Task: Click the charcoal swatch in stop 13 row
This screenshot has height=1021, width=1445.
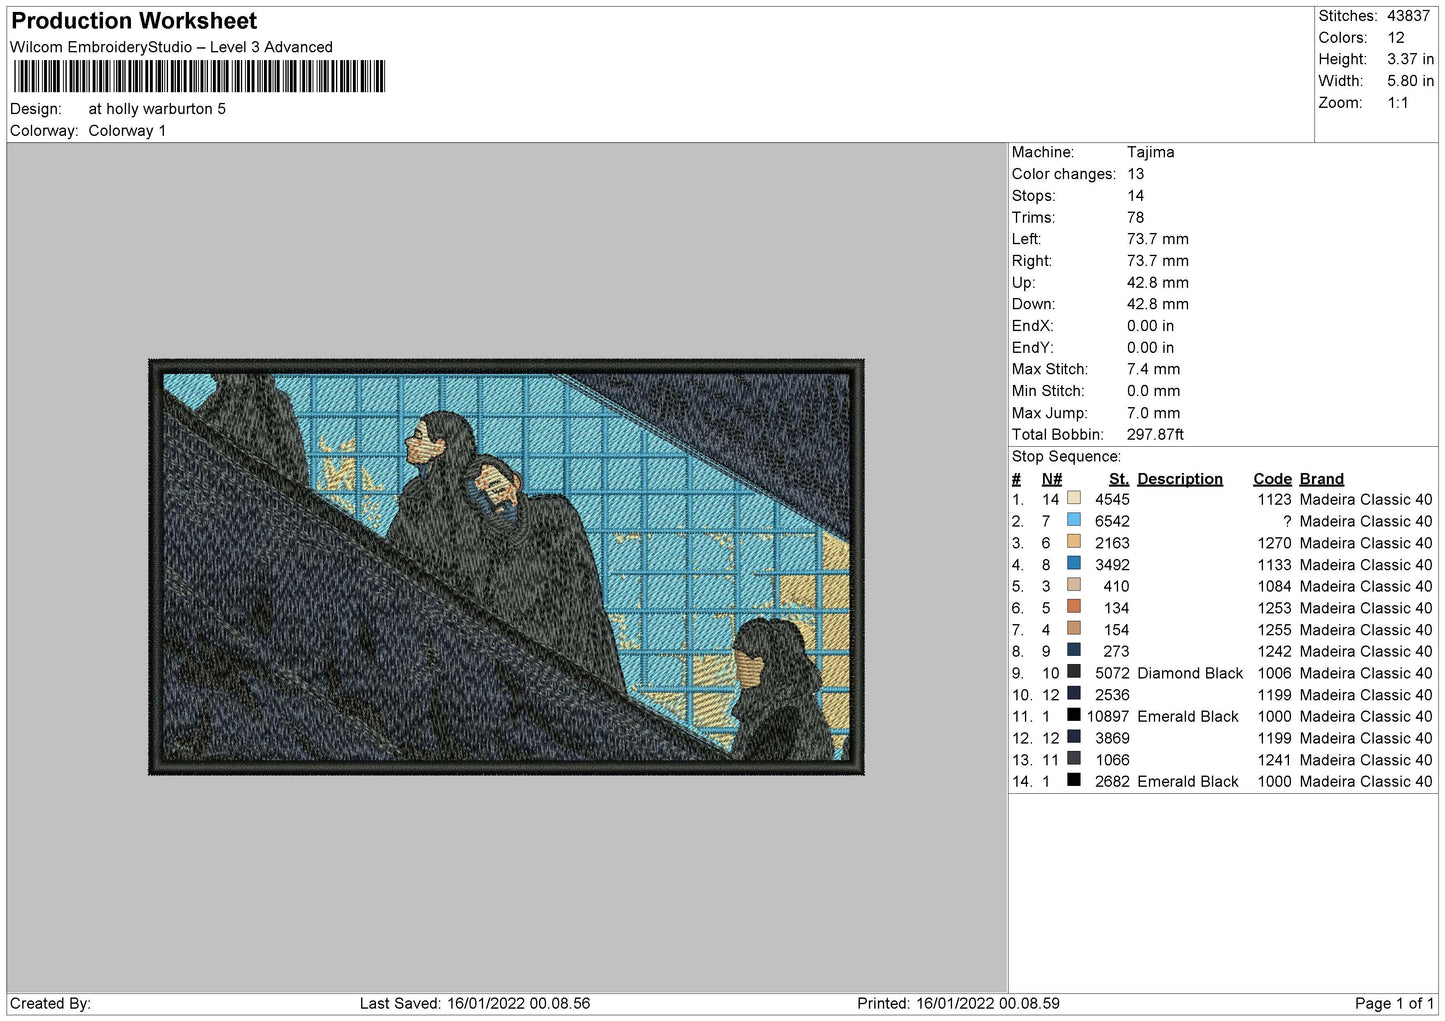Action: click(1074, 758)
